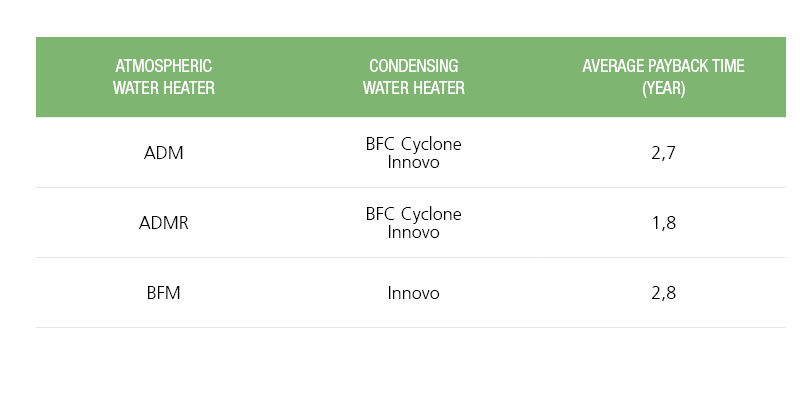800x400 pixels.
Task: Click BFC Cyclone in the ADM row
Action: (x=413, y=144)
